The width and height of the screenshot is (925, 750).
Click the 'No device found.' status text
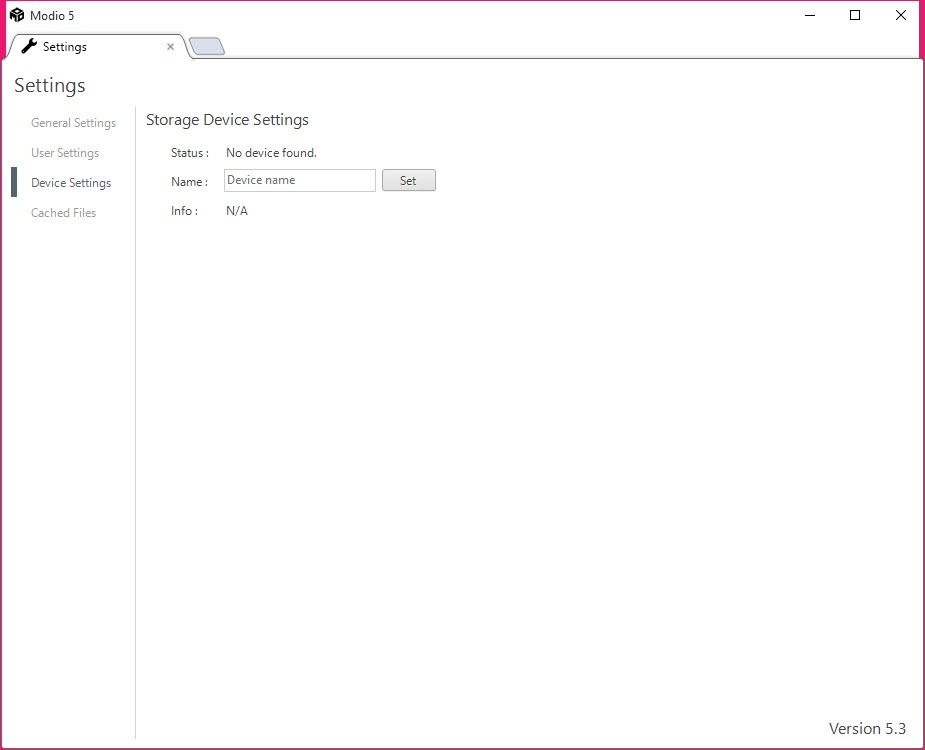[271, 153]
